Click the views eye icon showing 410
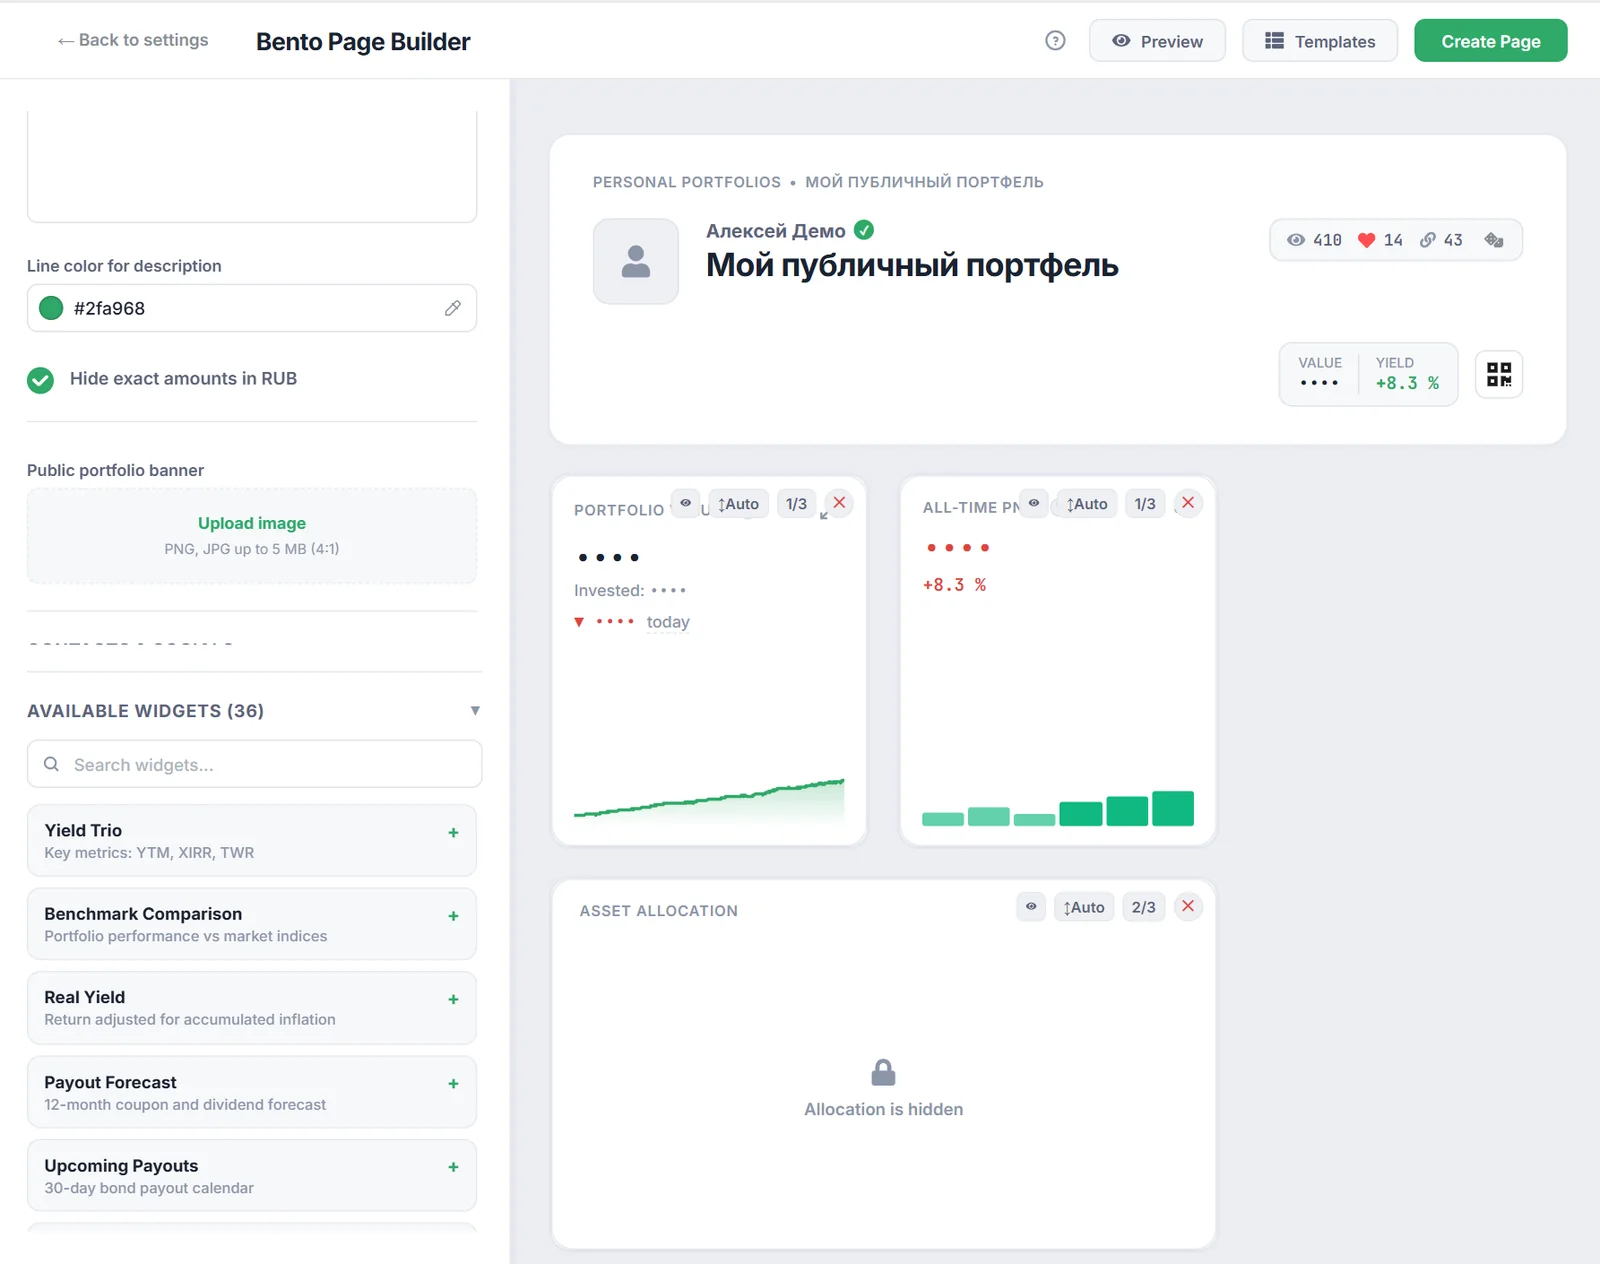The image size is (1600, 1264). pyautogui.click(x=1296, y=240)
